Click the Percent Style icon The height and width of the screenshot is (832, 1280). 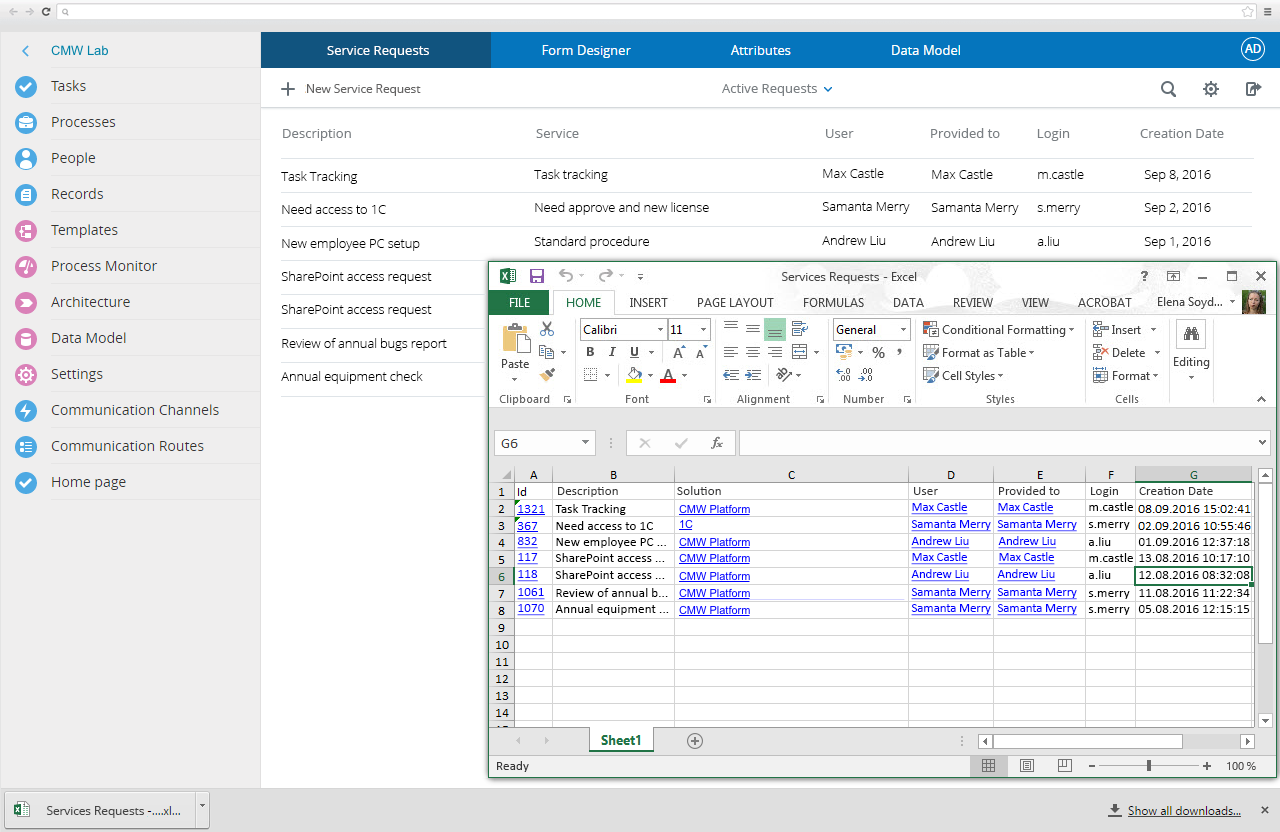tap(878, 352)
